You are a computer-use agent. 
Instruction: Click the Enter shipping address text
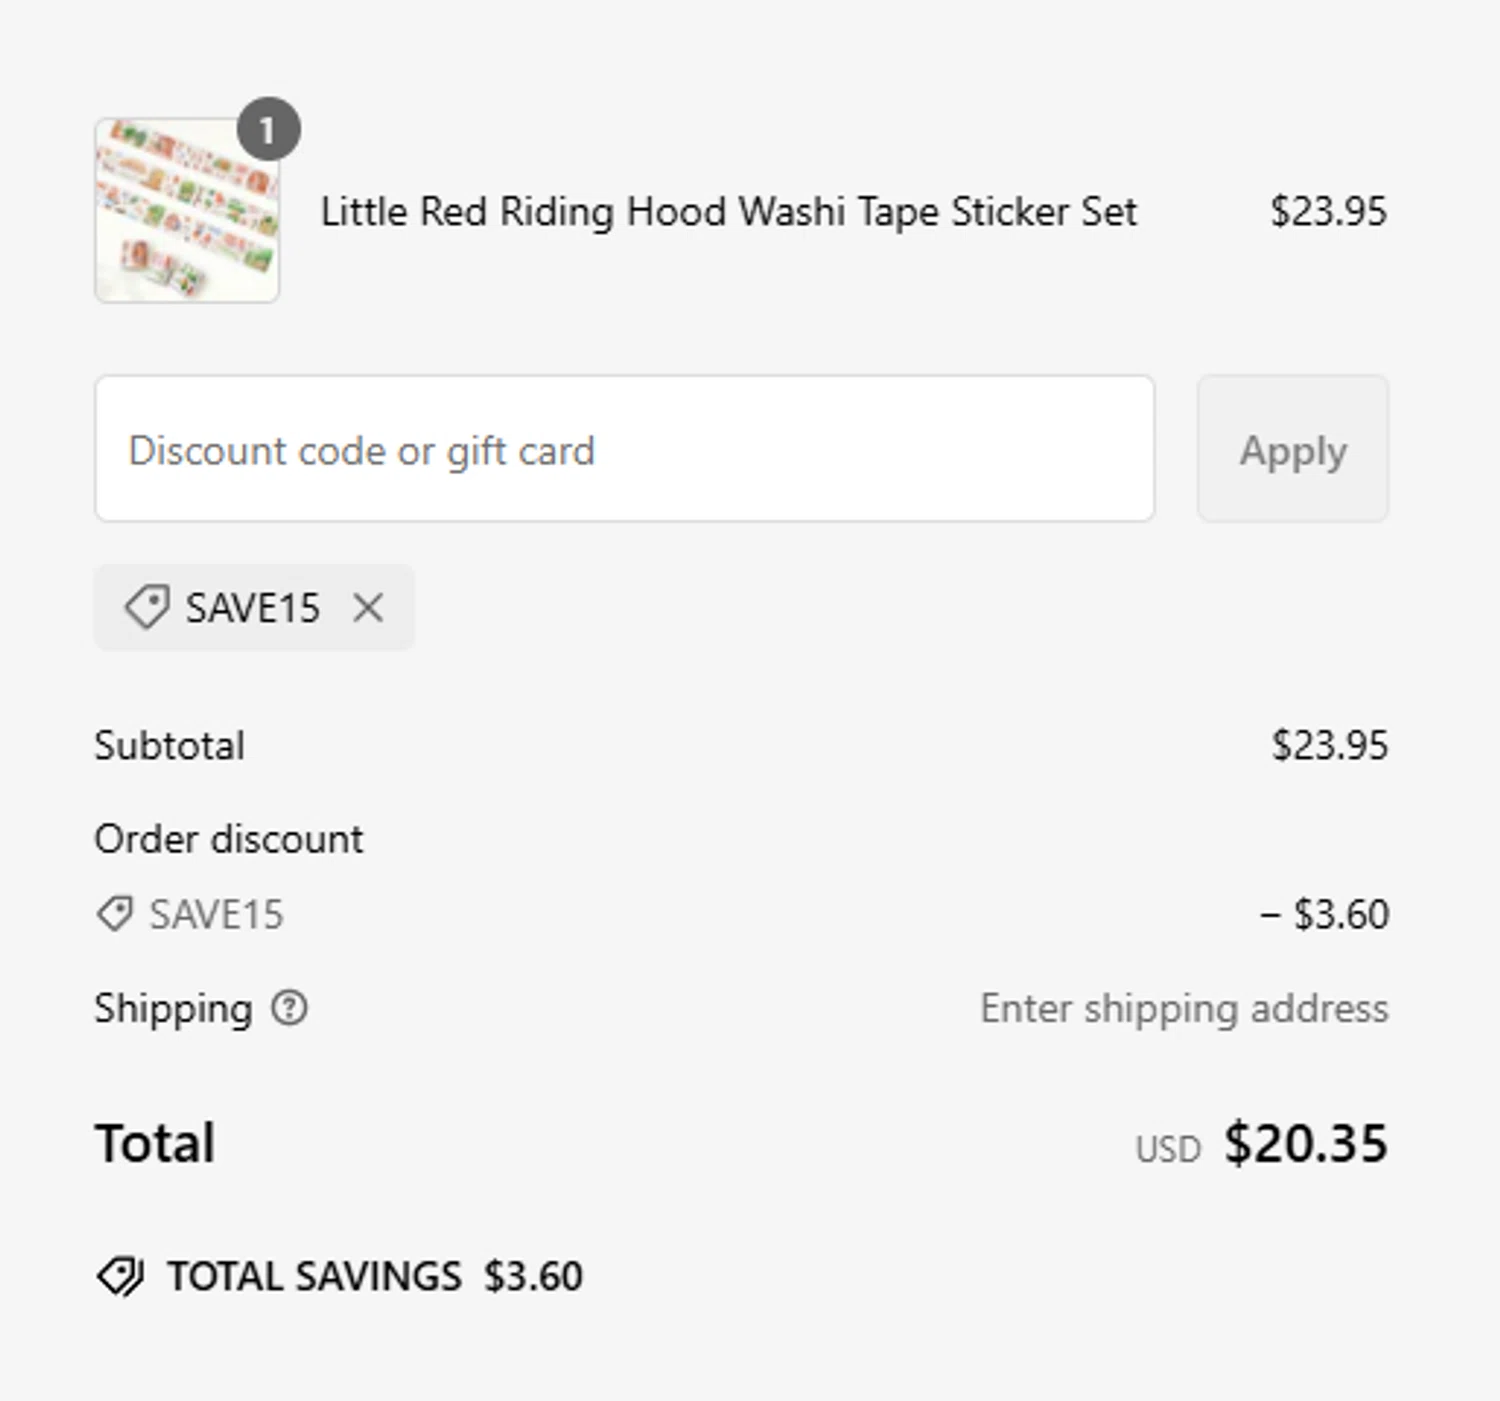pos(1184,1008)
